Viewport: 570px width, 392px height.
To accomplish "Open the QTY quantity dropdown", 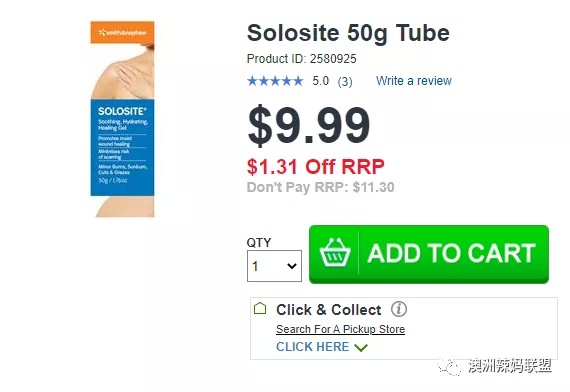I will pos(274,266).
